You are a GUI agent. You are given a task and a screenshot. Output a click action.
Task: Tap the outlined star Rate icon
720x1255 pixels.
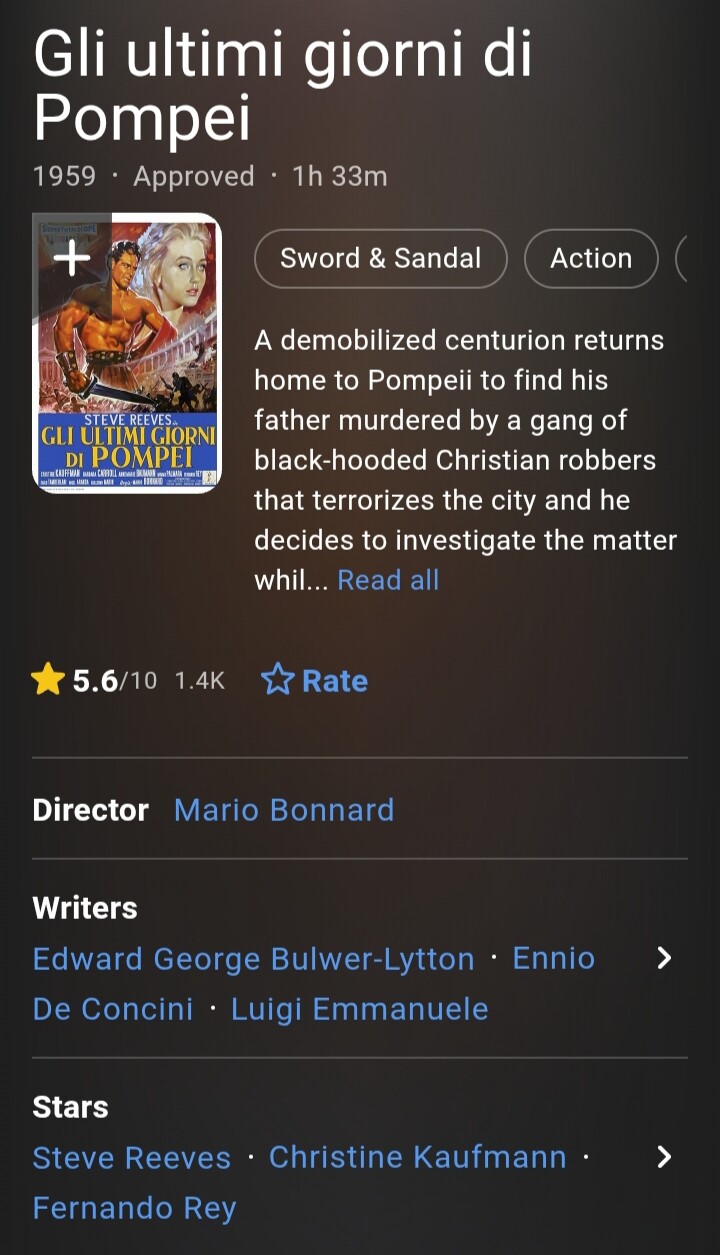tap(277, 681)
